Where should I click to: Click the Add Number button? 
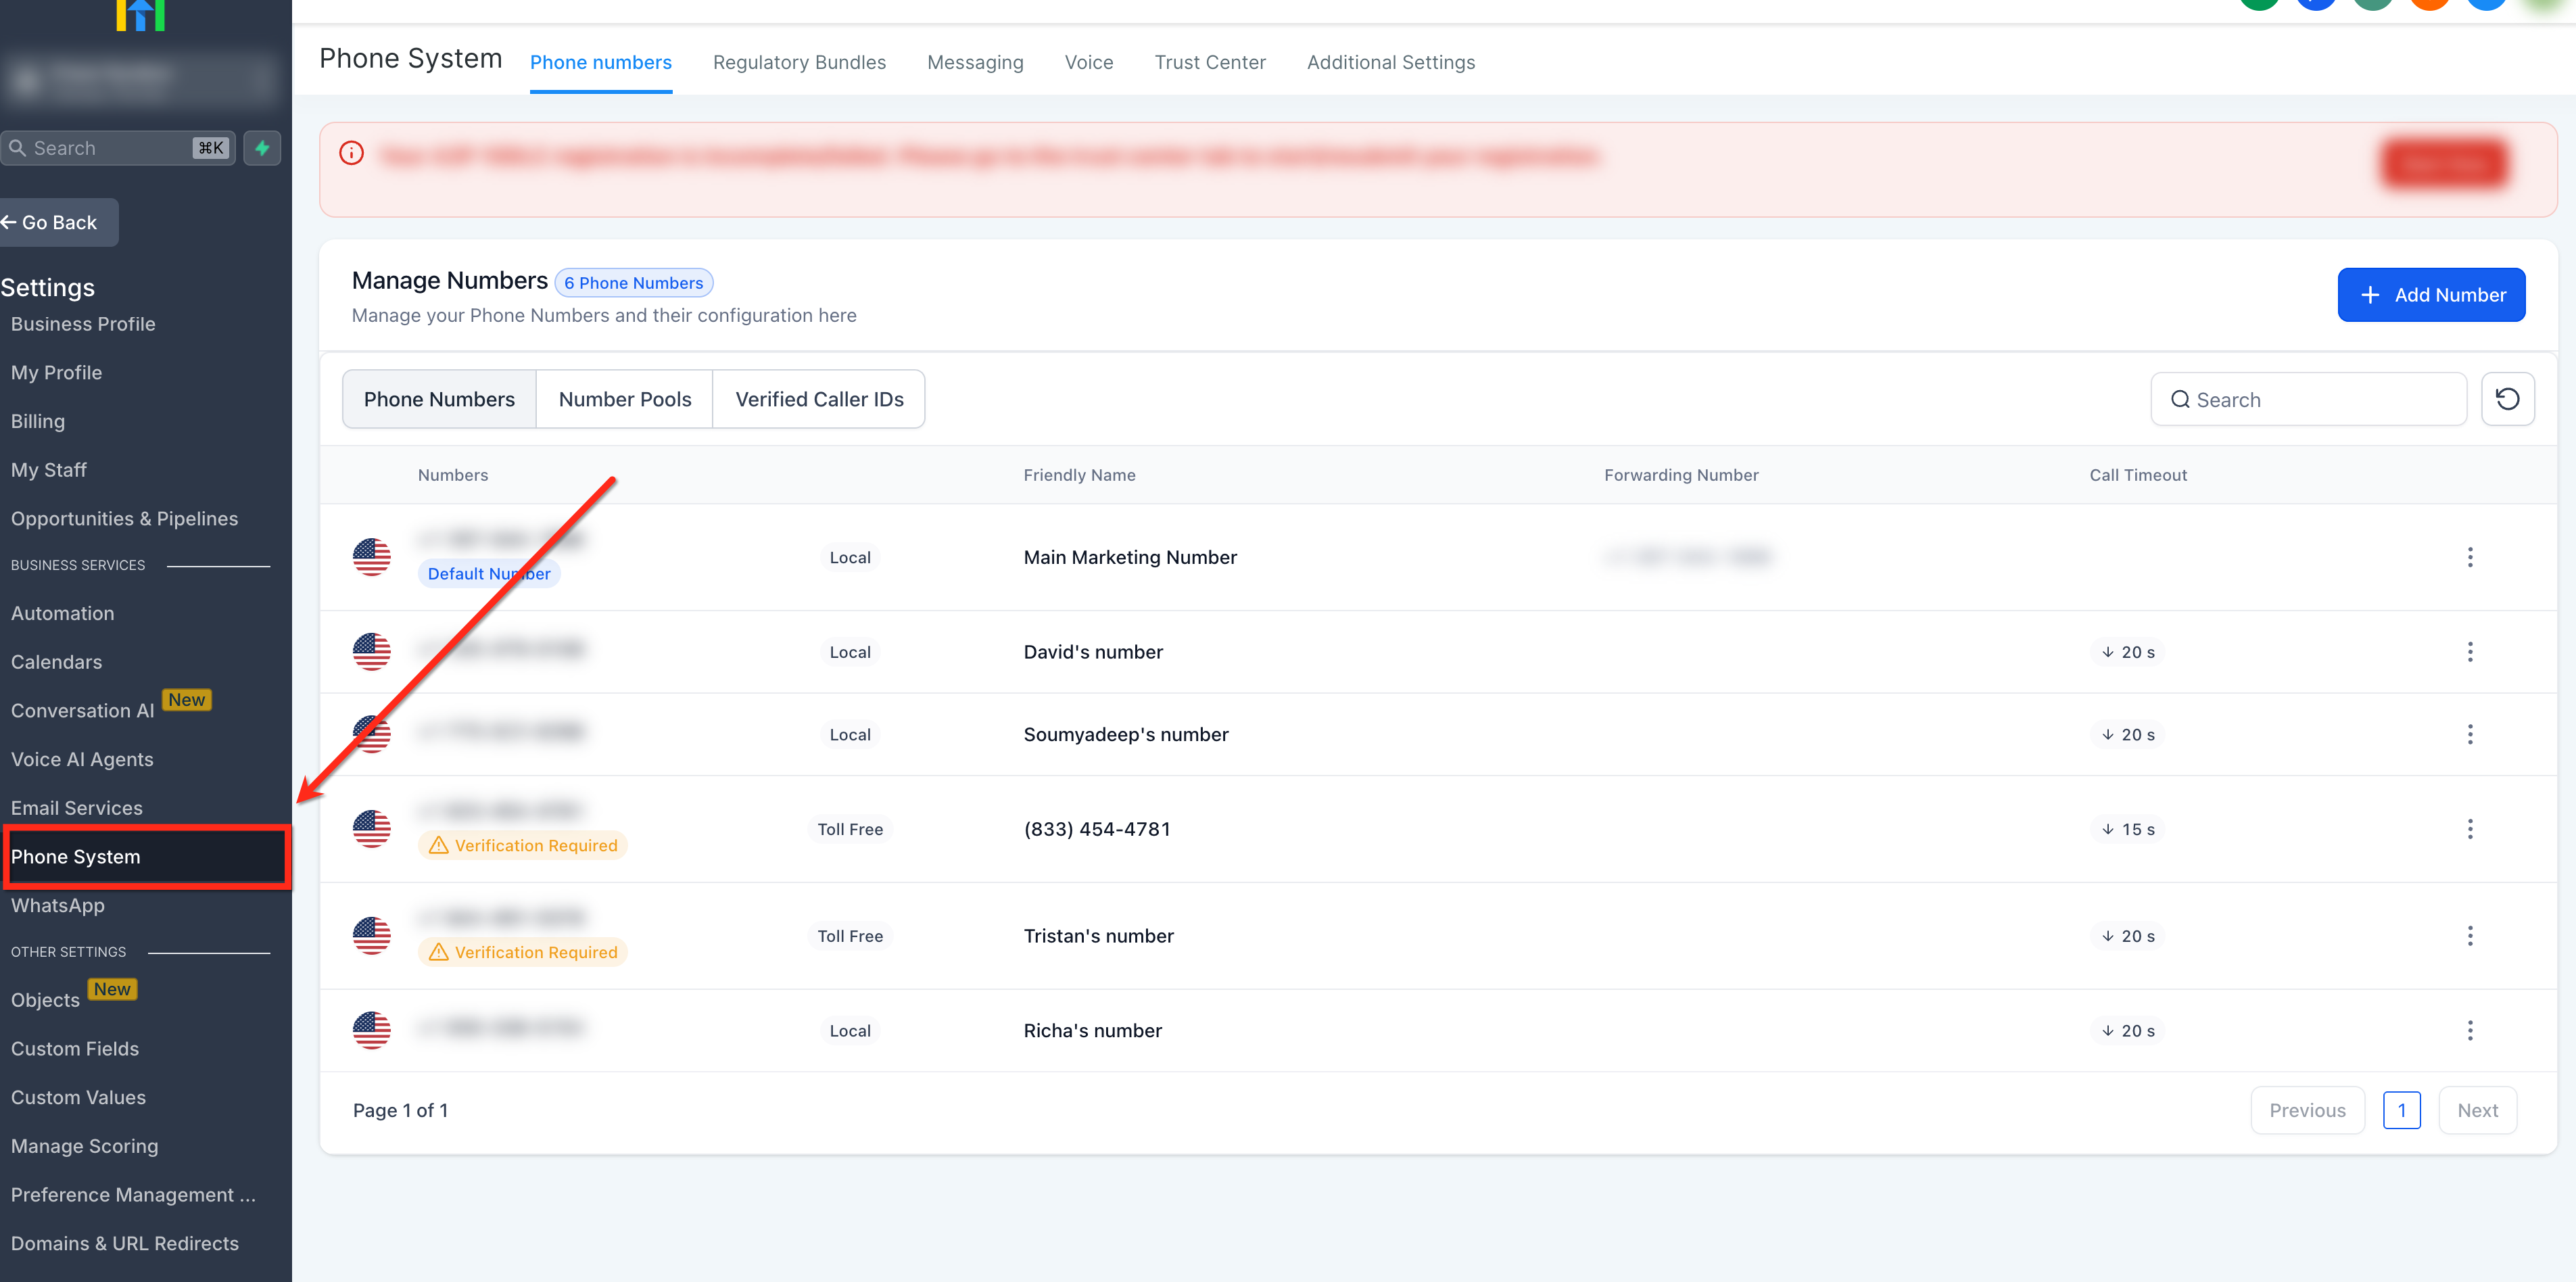(2430, 295)
